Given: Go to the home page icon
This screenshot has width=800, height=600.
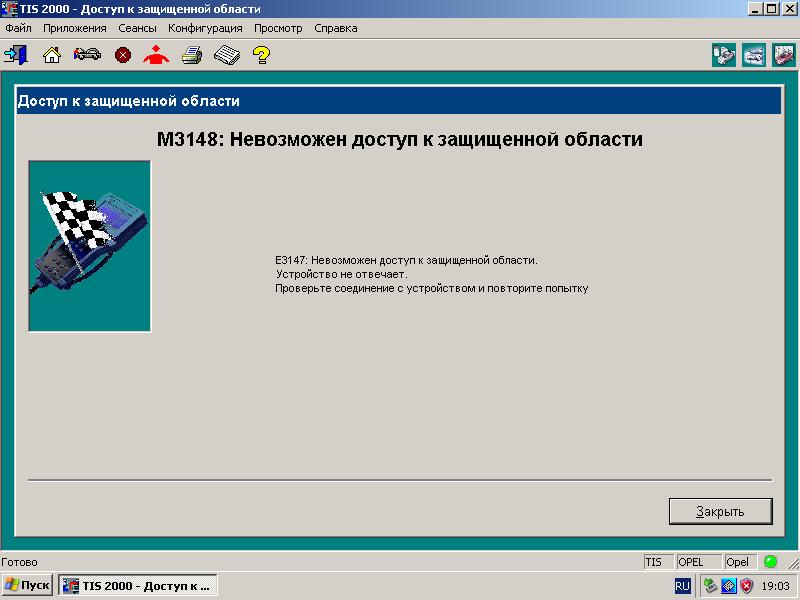Looking at the screenshot, I should (x=52, y=55).
